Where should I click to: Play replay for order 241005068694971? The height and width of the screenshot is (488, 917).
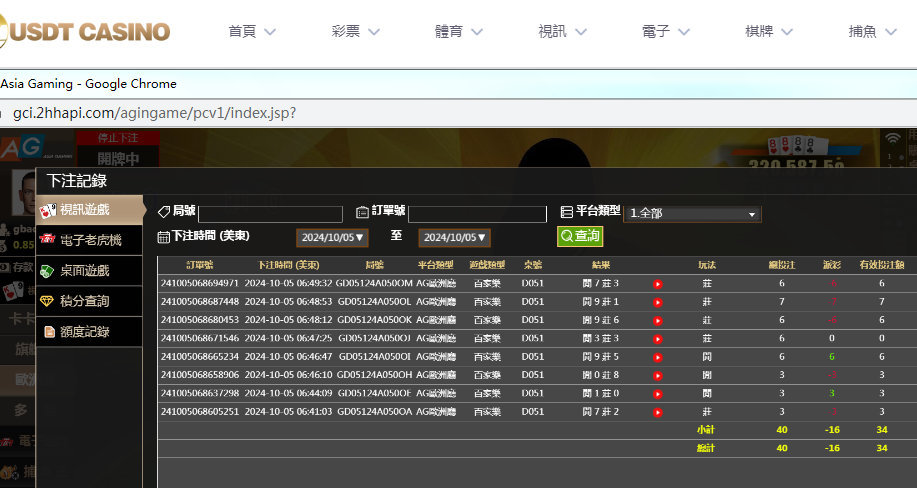pyautogui.click(x=658, y=284)
